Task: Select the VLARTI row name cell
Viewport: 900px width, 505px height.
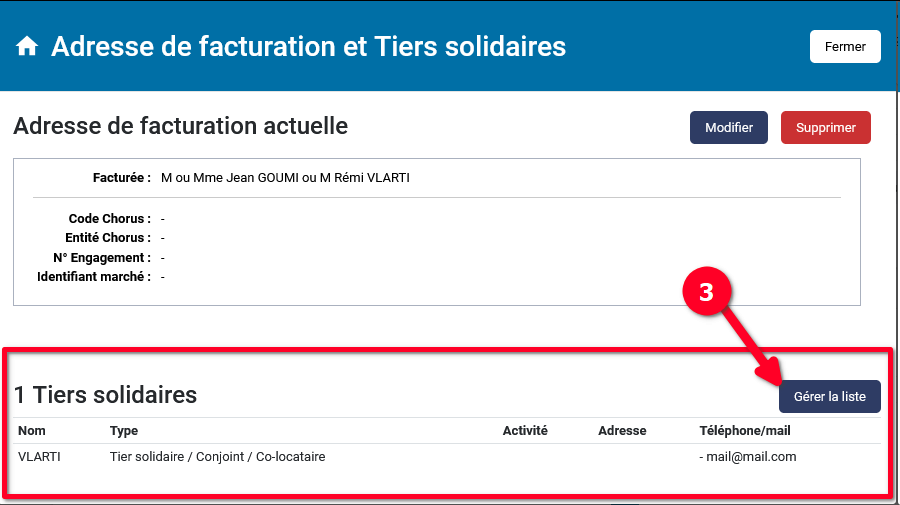Action: (38, 457)
